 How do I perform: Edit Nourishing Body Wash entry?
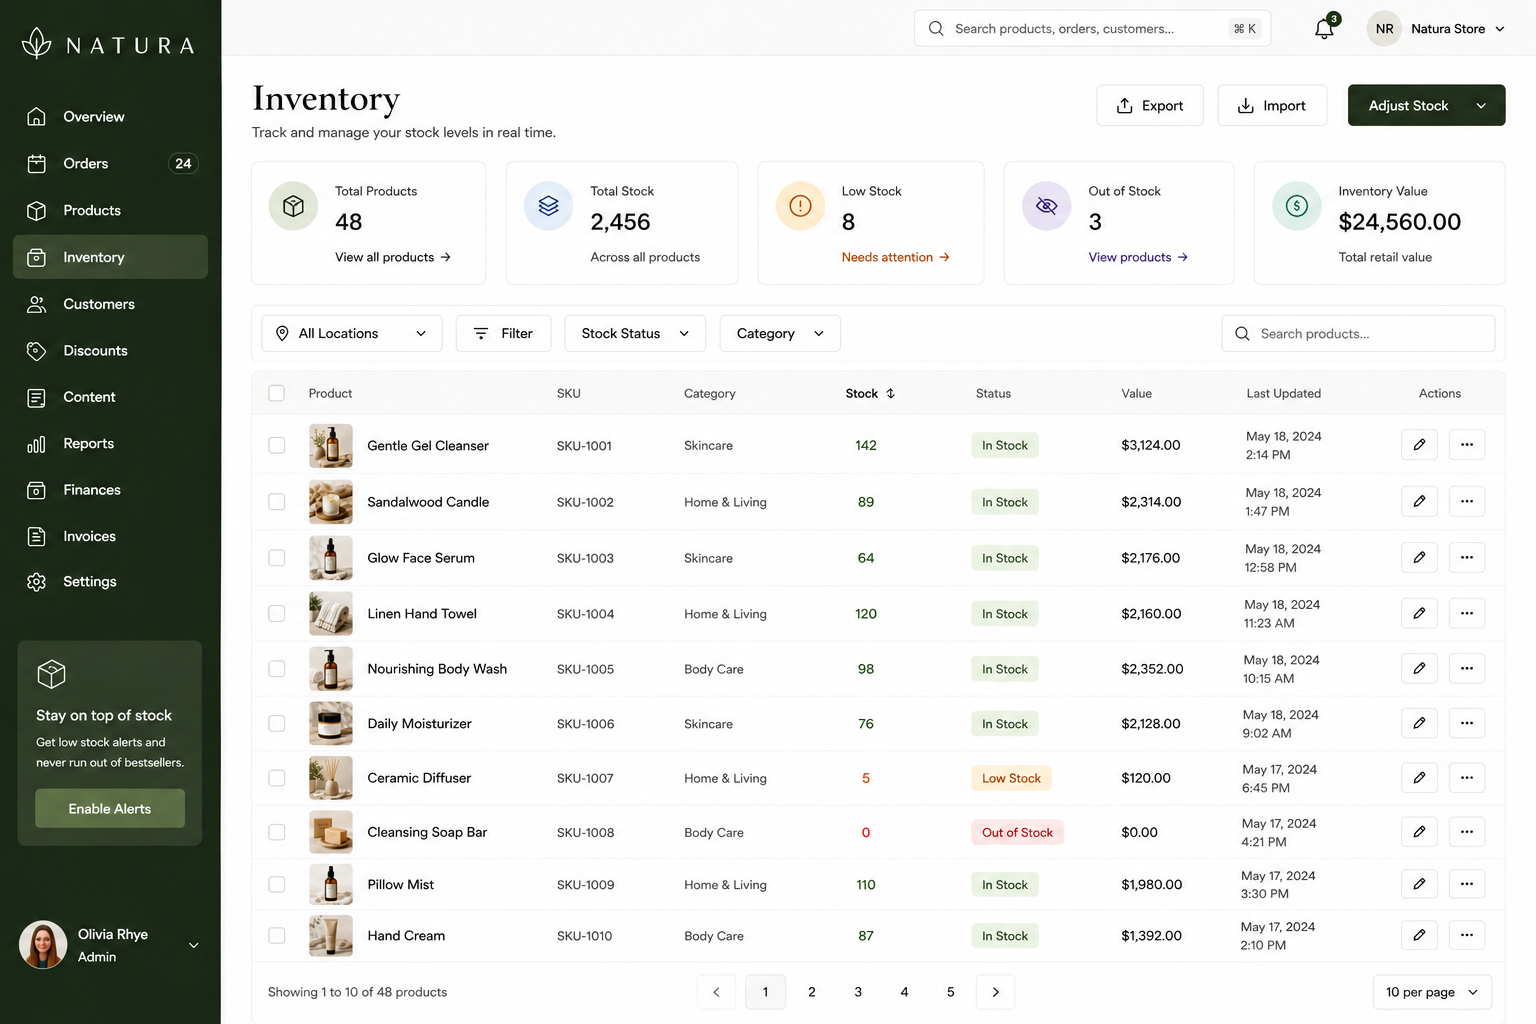pyautogui.click(x=1419, y=668)
